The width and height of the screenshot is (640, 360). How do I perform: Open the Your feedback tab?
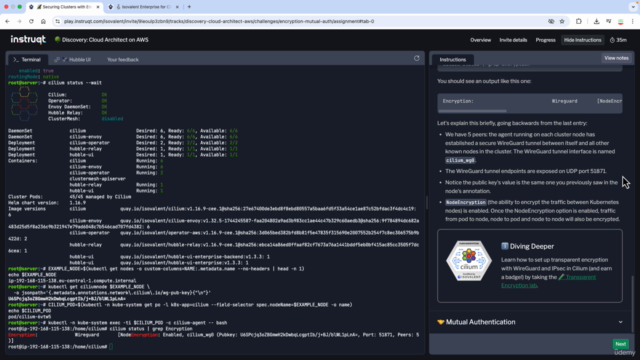(123, 60)
